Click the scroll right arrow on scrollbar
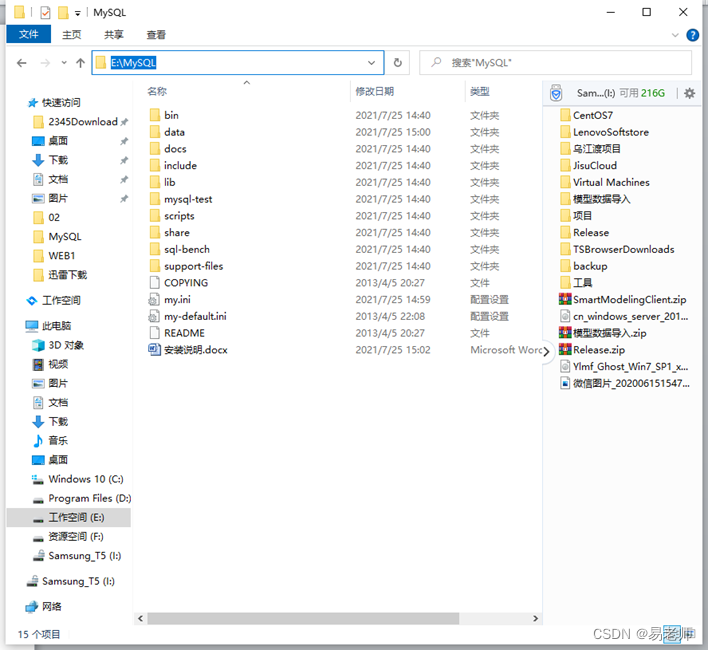Screen dimensions: 708x650 (x=536, y=618)
